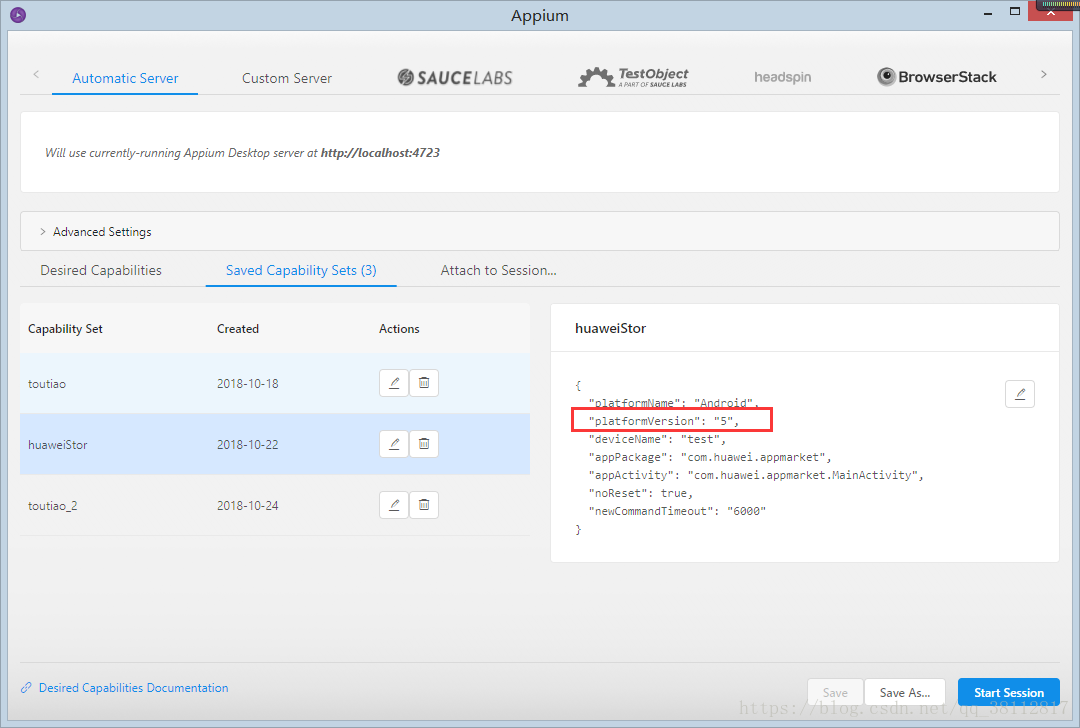Click the deviceName JSON line
The width and height of the screenshot is (1080, 728).
(656, 439)
